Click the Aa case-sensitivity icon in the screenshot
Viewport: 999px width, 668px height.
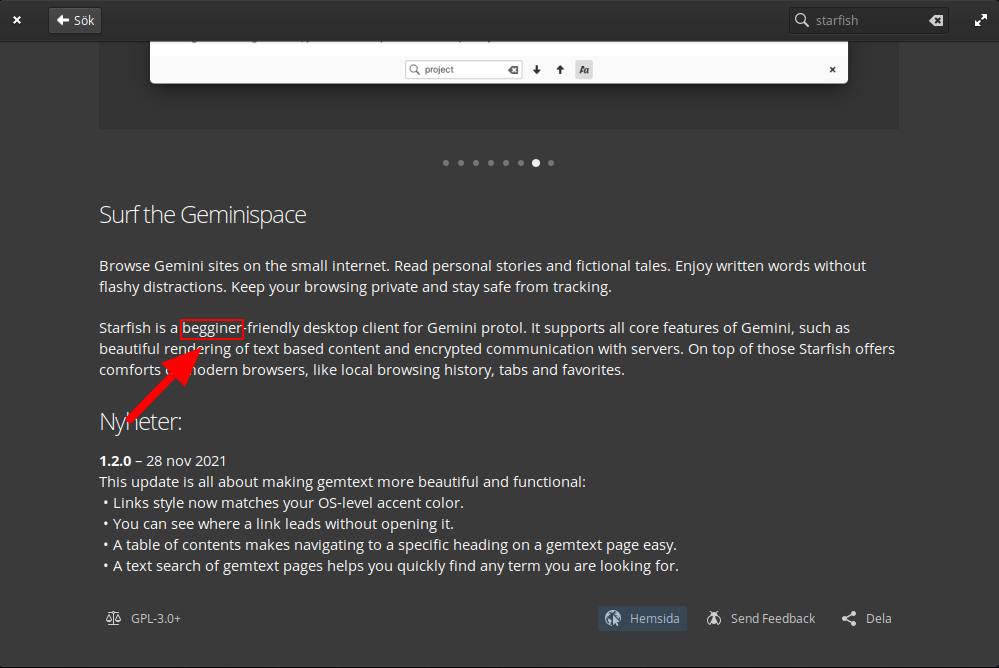point(583,69)
